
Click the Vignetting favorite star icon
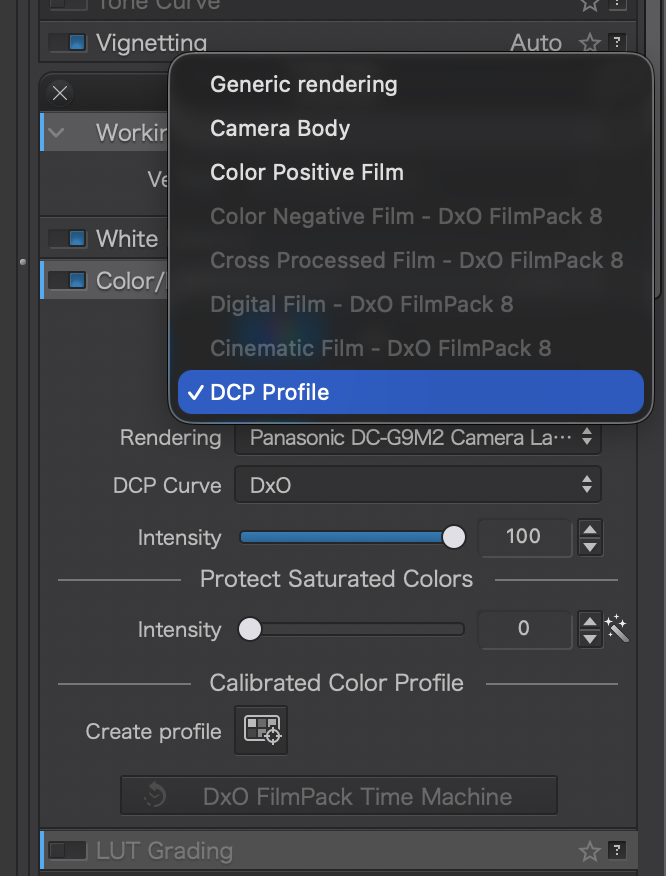590,43
